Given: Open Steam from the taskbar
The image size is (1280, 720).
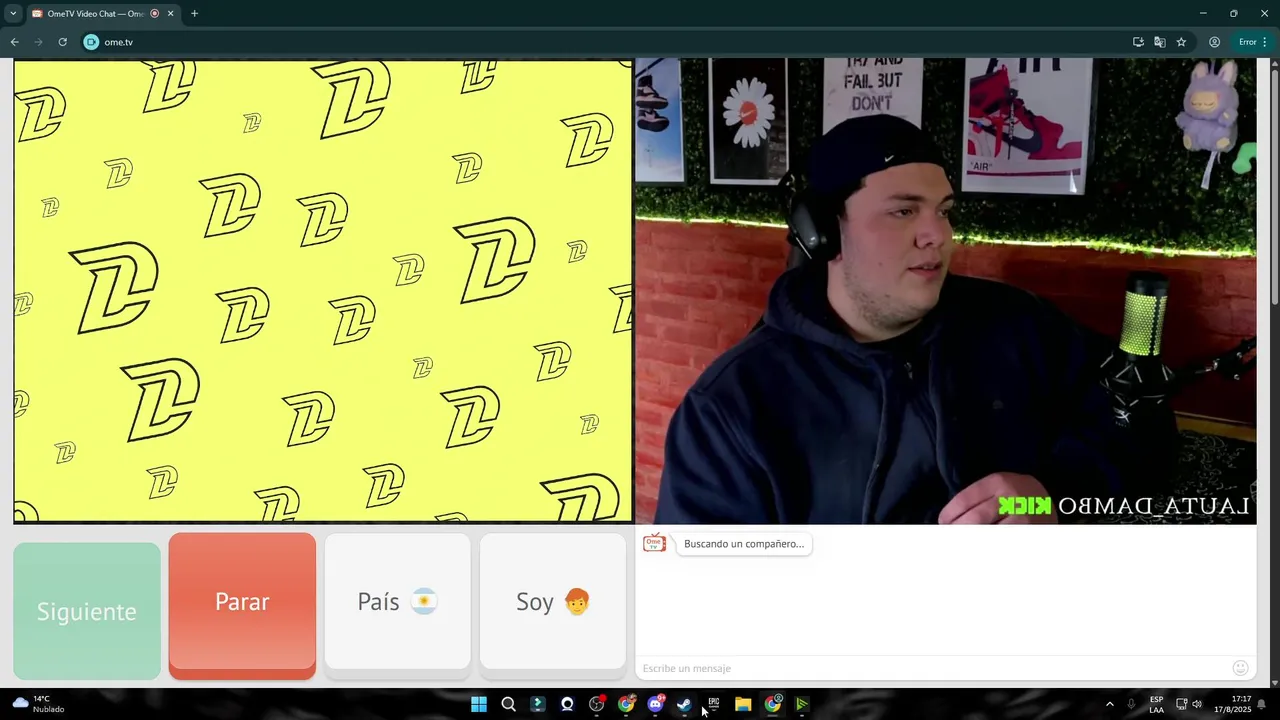Looking at the screenshot, I should (684, 704).
